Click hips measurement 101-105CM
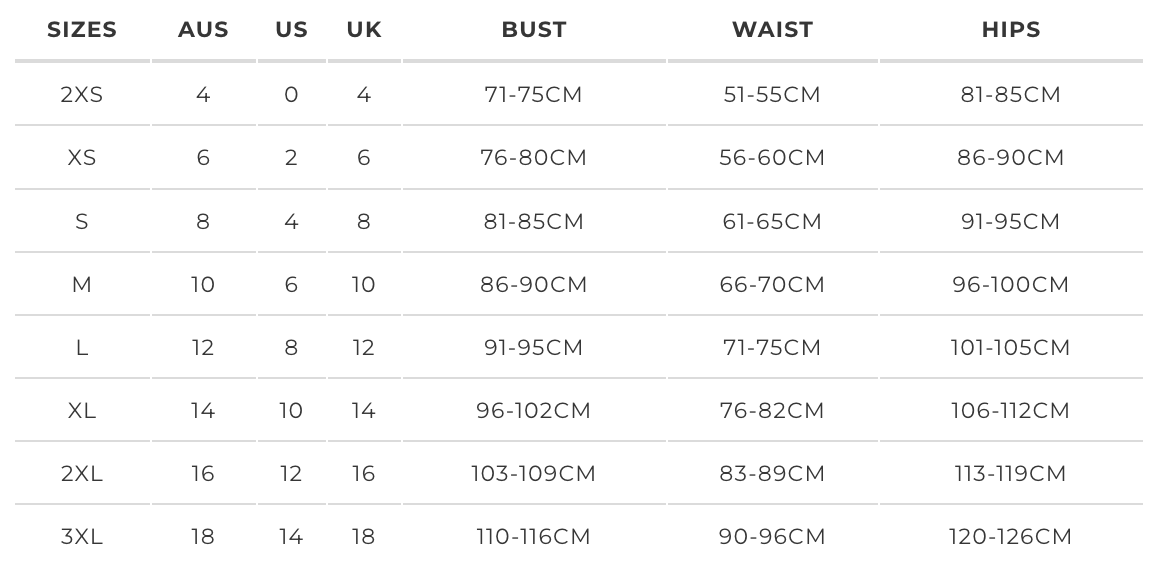This screenshot has width=1166, height=574. click(x=1011, y=348)
